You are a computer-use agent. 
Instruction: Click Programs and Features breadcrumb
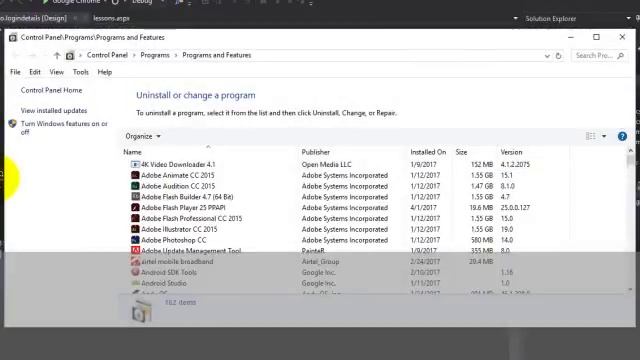click(x=217, y=55)
